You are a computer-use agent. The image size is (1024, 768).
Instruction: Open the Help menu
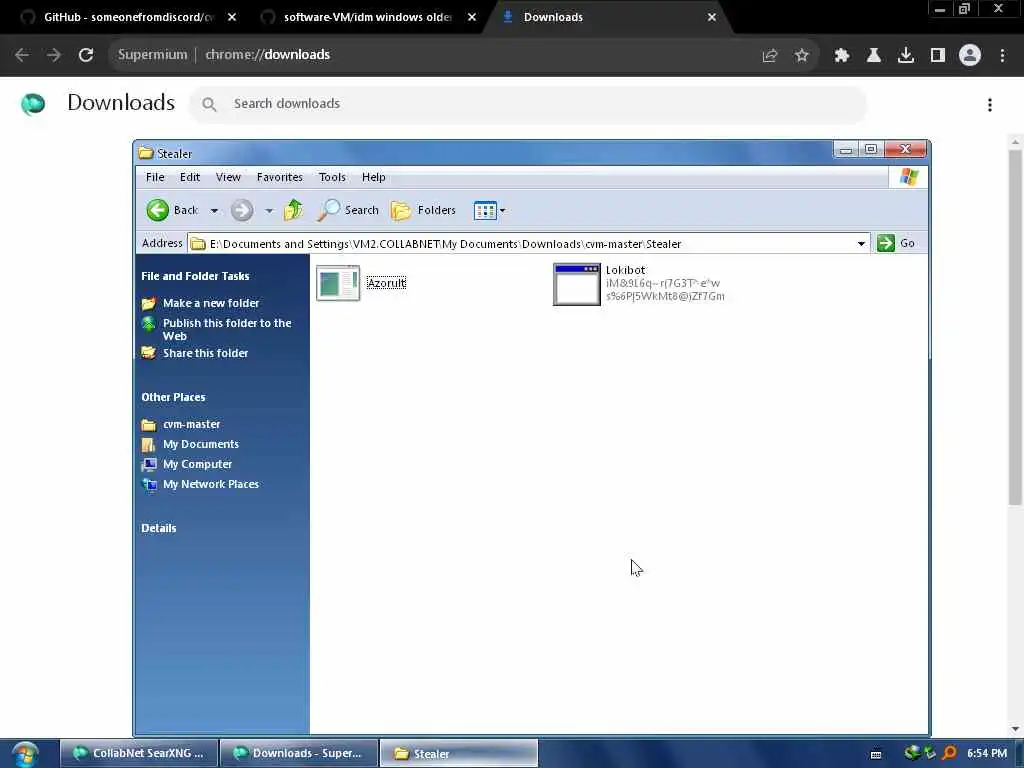pos(374,177)
